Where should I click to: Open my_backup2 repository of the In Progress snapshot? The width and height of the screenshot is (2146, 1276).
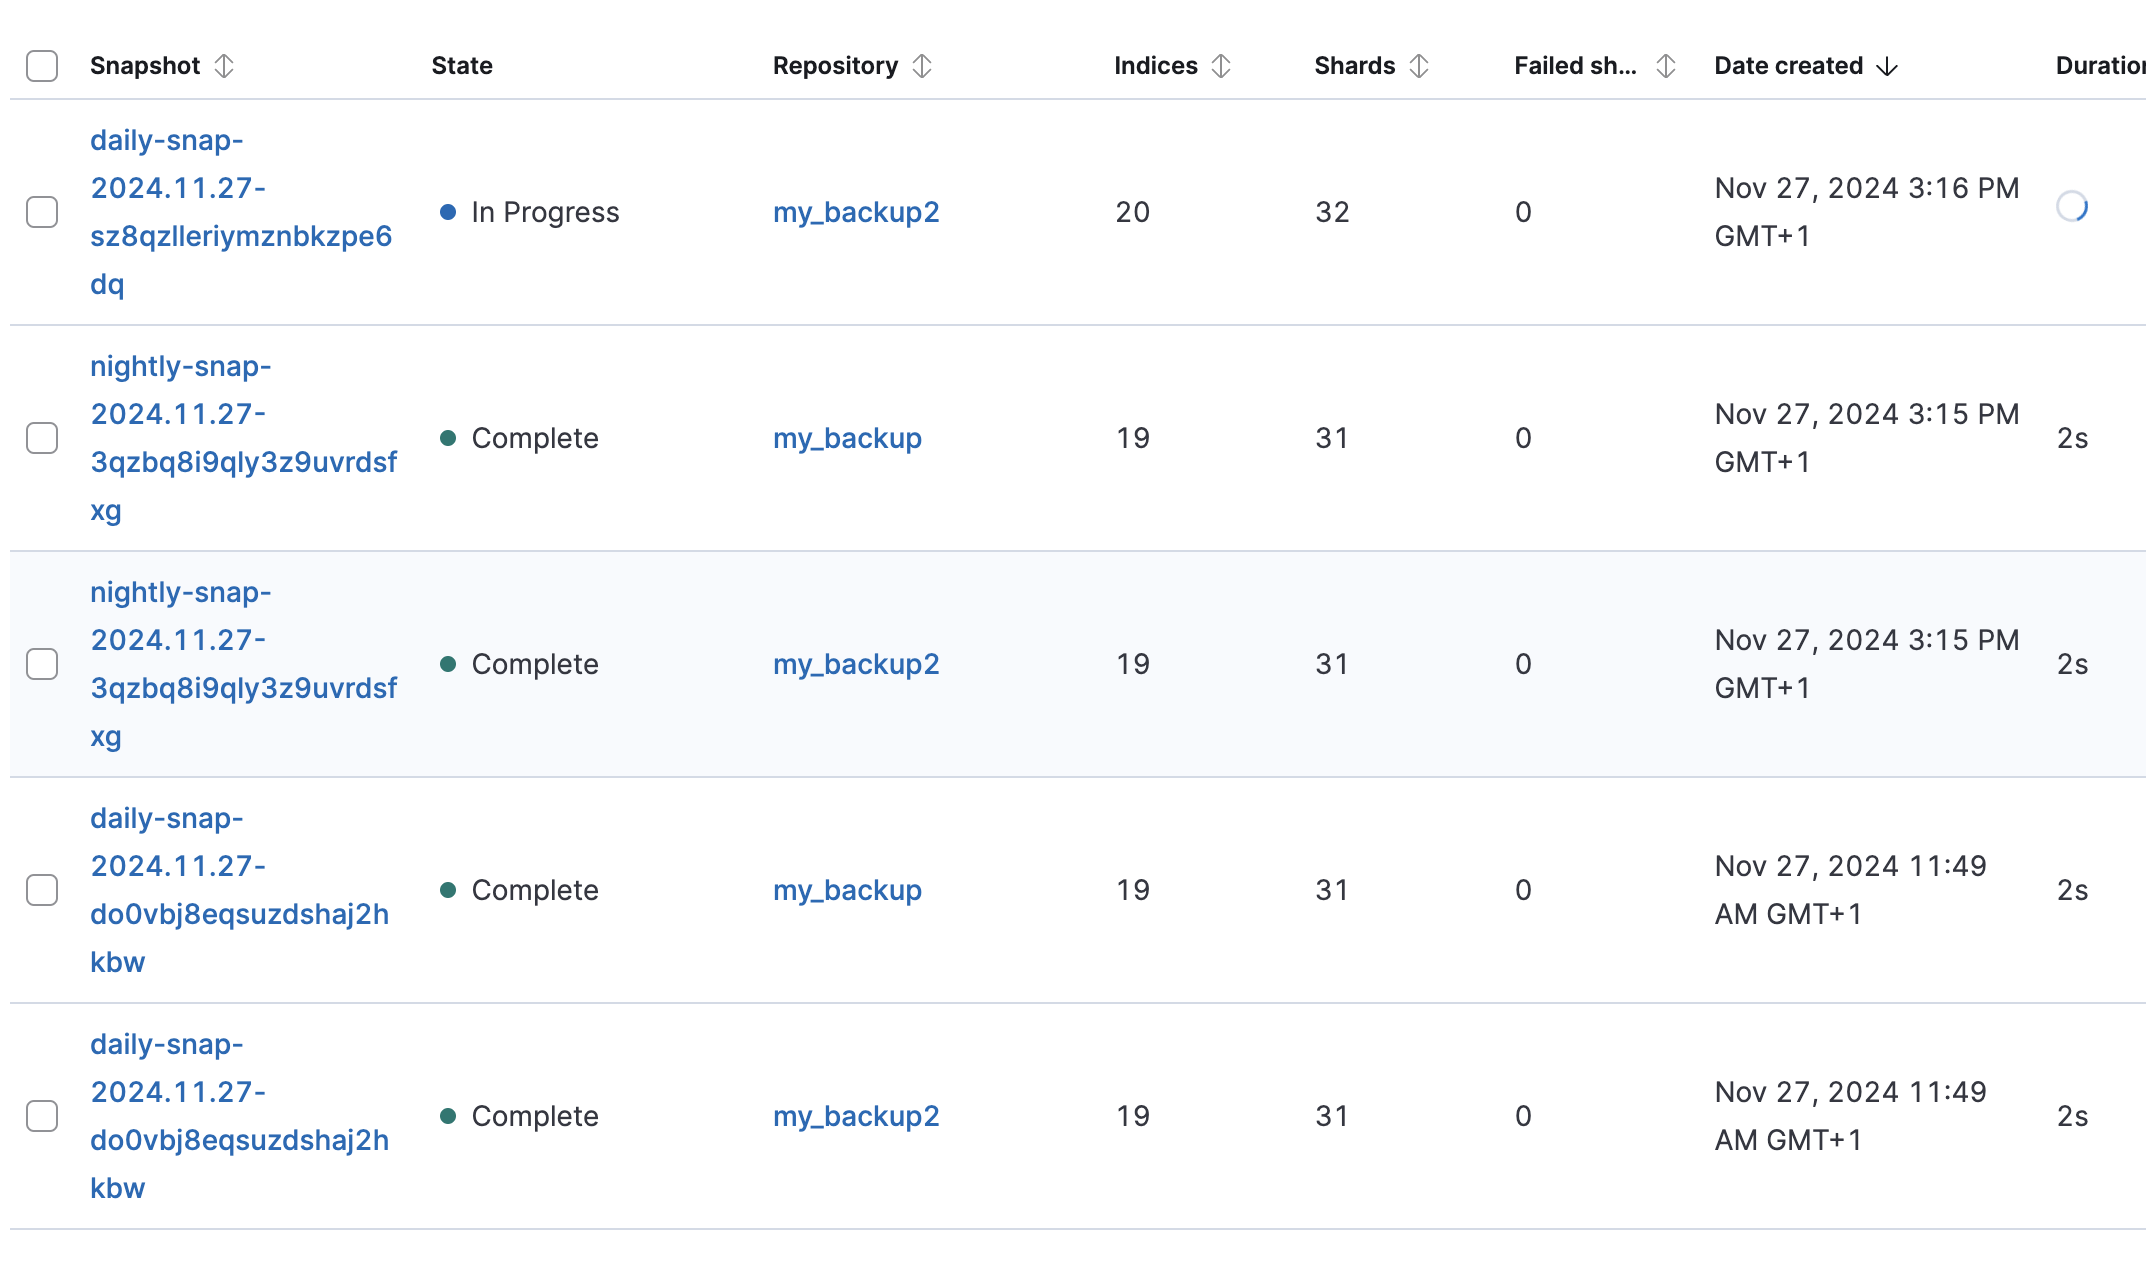tap(856, 212)
